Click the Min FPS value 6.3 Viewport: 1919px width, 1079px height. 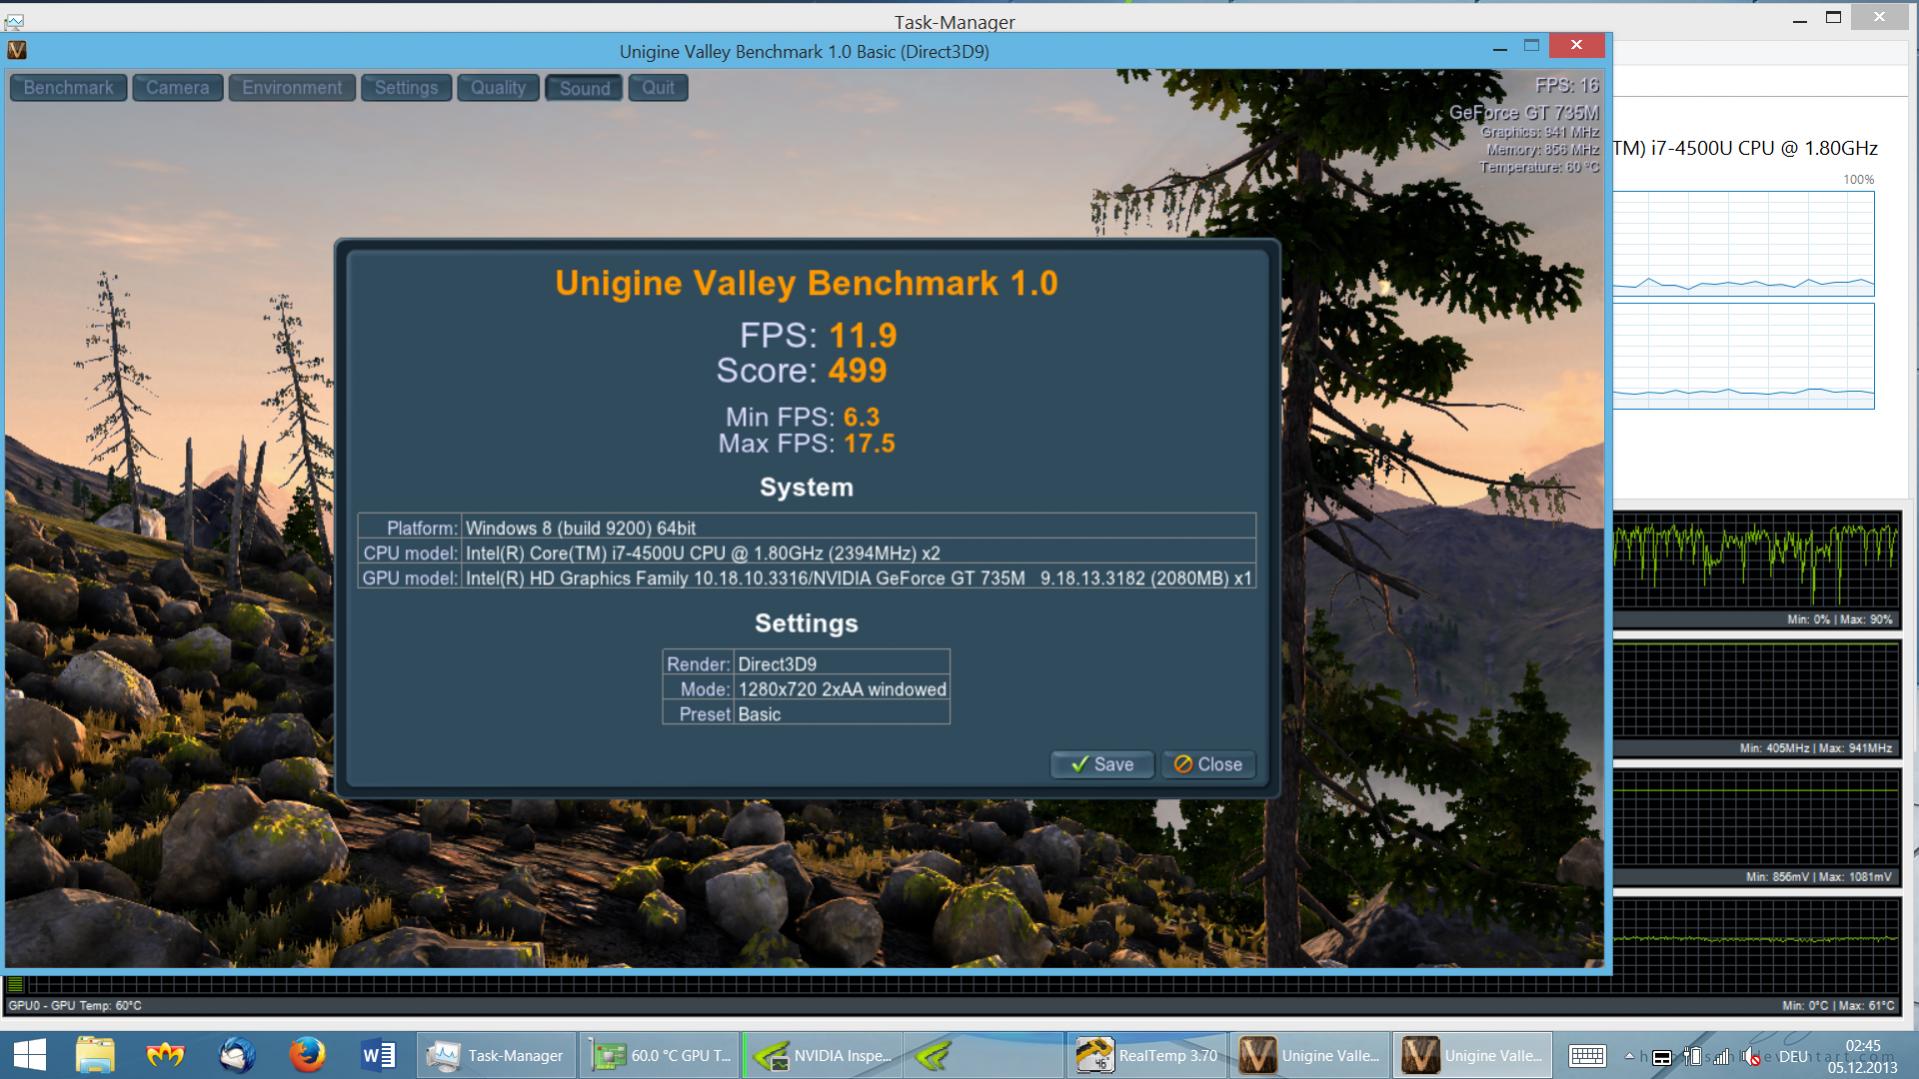[x=861, y=417]
